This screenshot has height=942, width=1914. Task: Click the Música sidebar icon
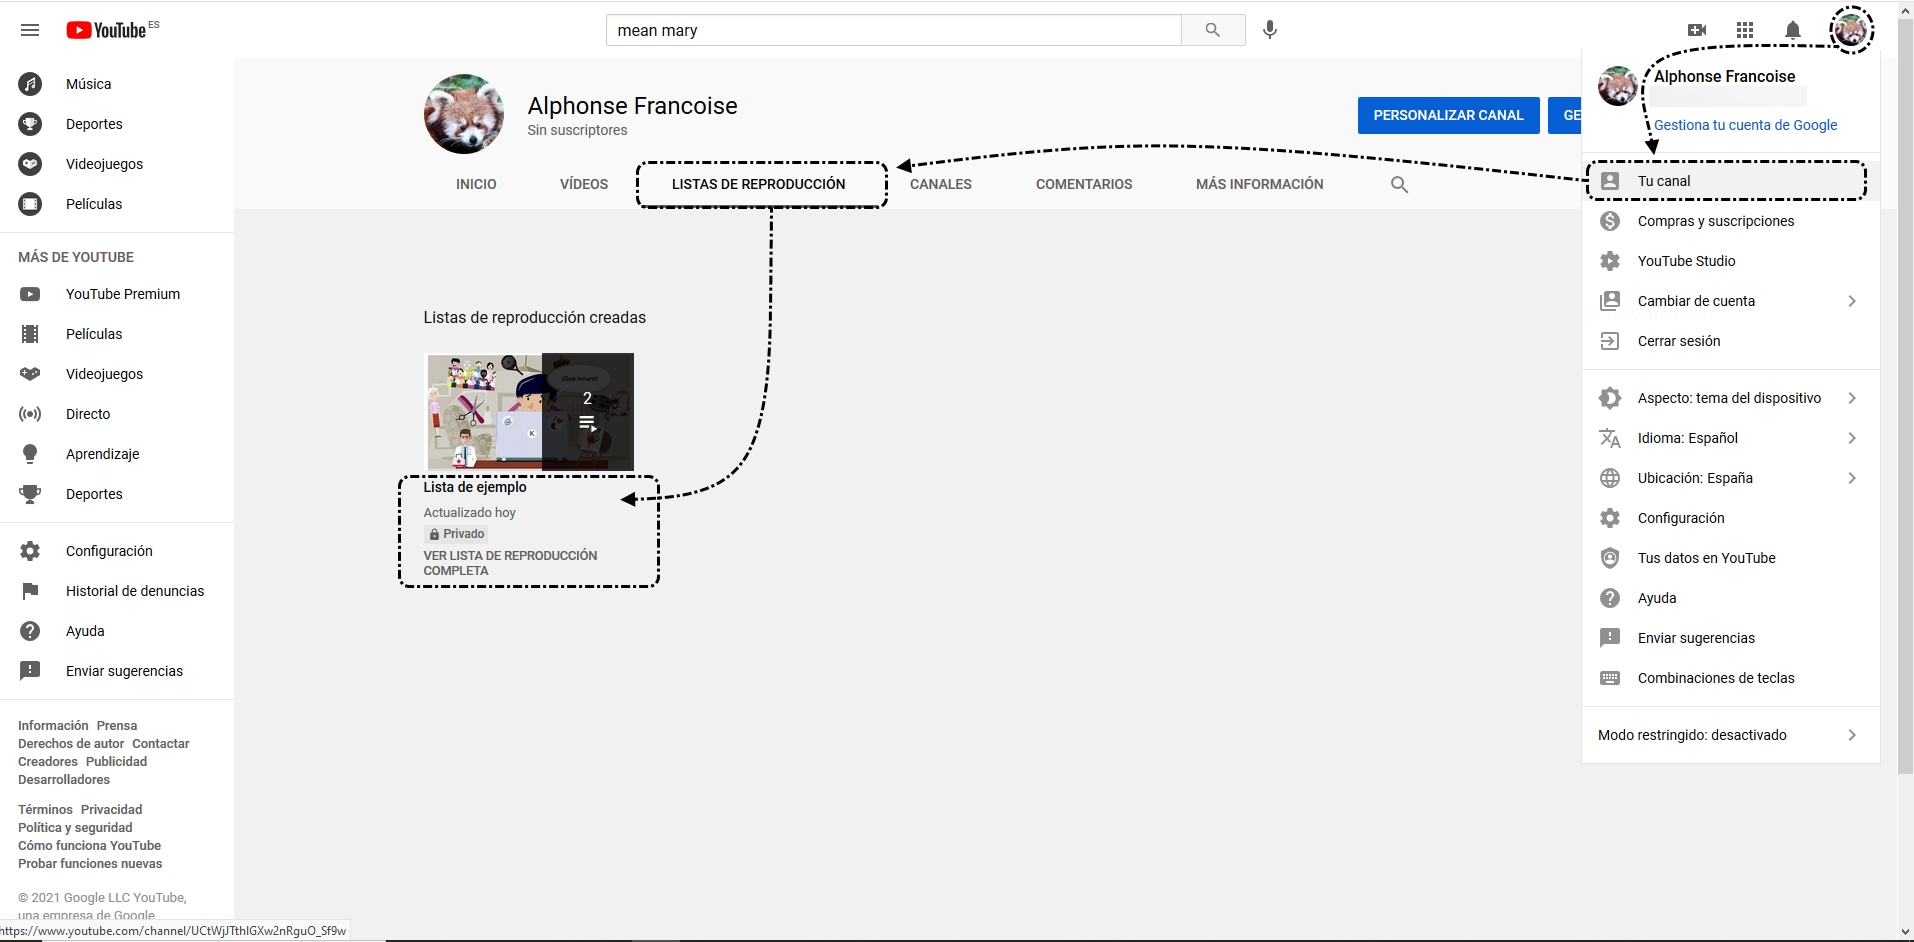click(30, 84)
